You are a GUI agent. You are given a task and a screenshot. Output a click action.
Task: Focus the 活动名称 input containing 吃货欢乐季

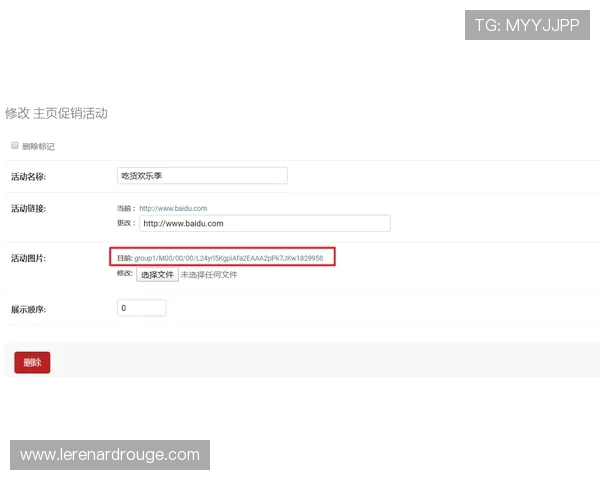(x=202, y=176)
